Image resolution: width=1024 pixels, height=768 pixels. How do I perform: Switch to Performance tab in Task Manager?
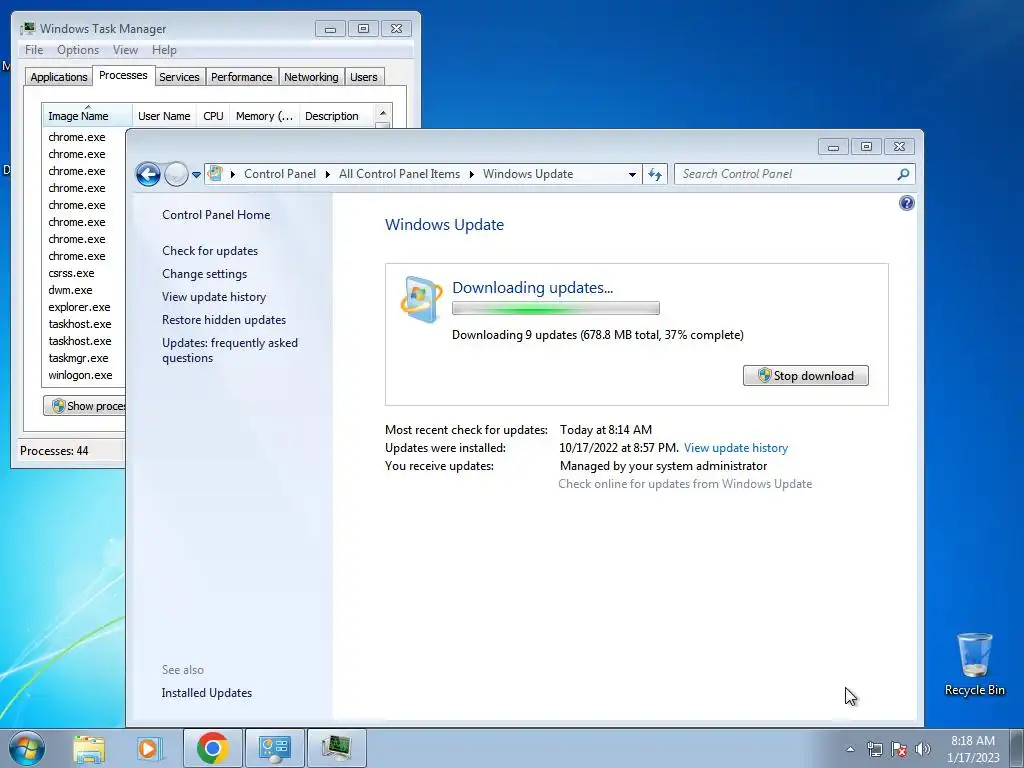(x=242, y=77)
